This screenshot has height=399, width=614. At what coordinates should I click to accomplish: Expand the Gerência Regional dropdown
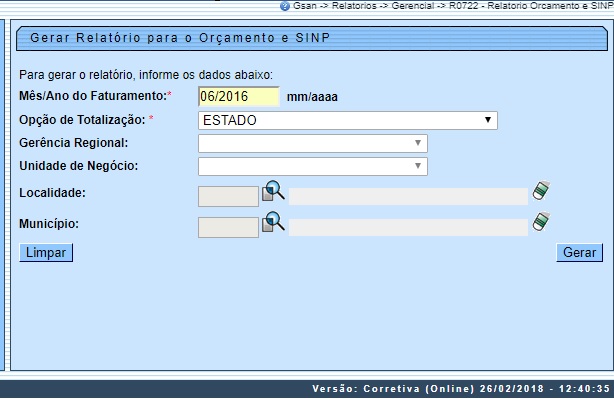[313, 143]
